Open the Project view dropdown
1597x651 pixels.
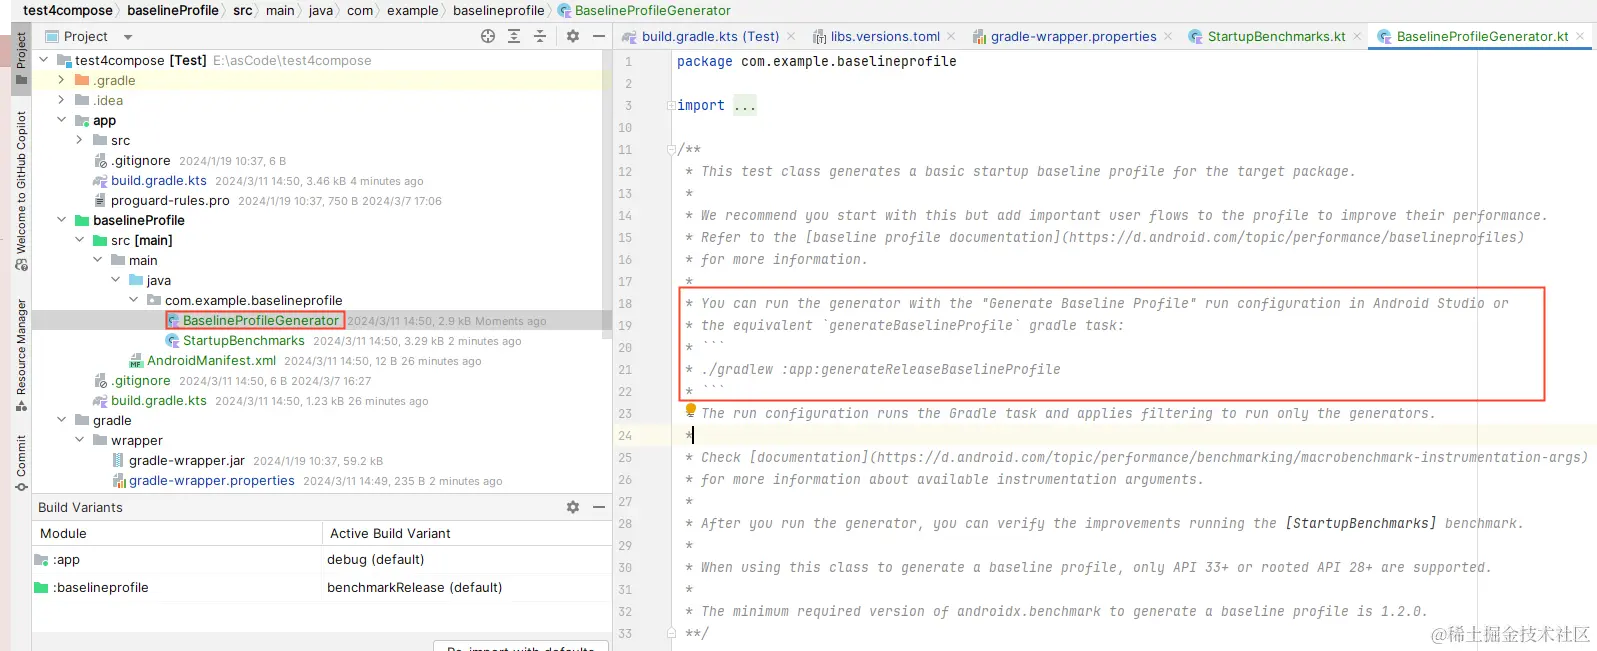[x=128, y=37]
